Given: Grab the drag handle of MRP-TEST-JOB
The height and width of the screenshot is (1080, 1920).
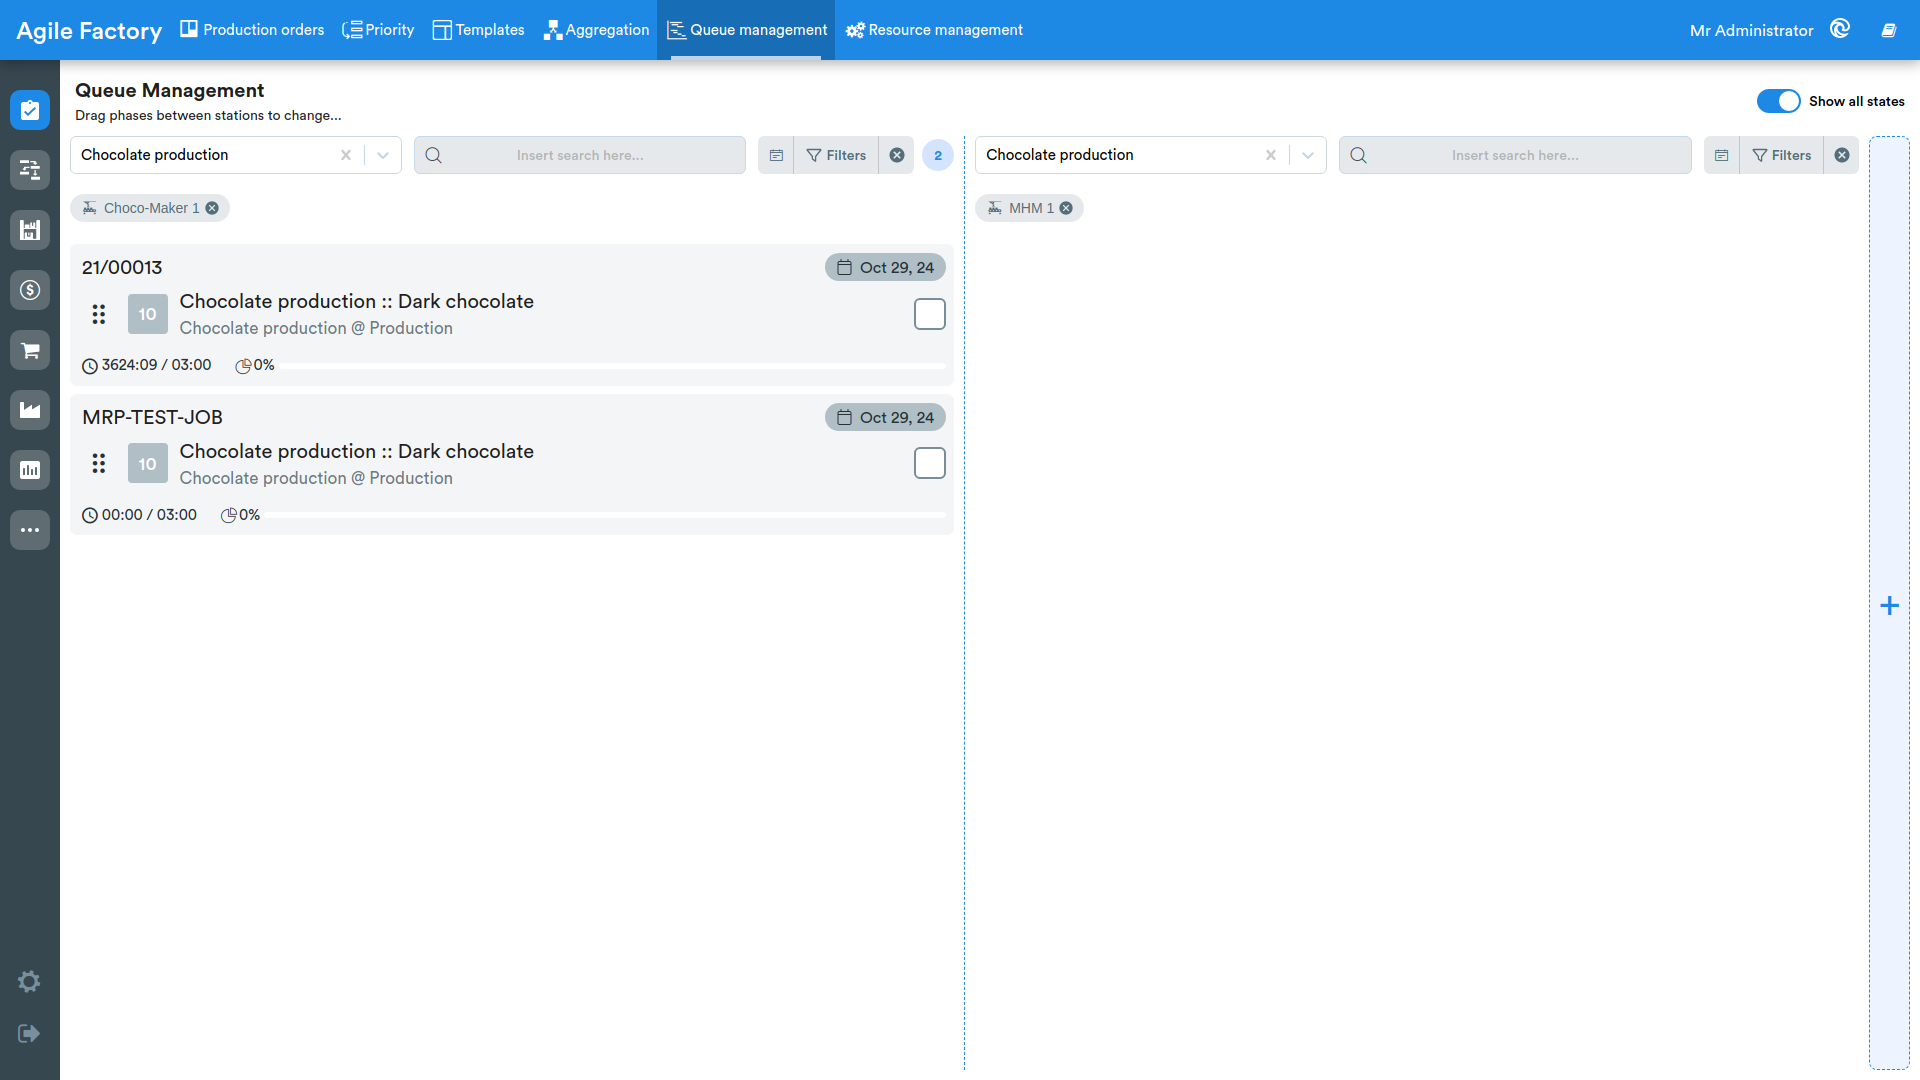Looking at the screenshot, I should [x=99, y=463].
